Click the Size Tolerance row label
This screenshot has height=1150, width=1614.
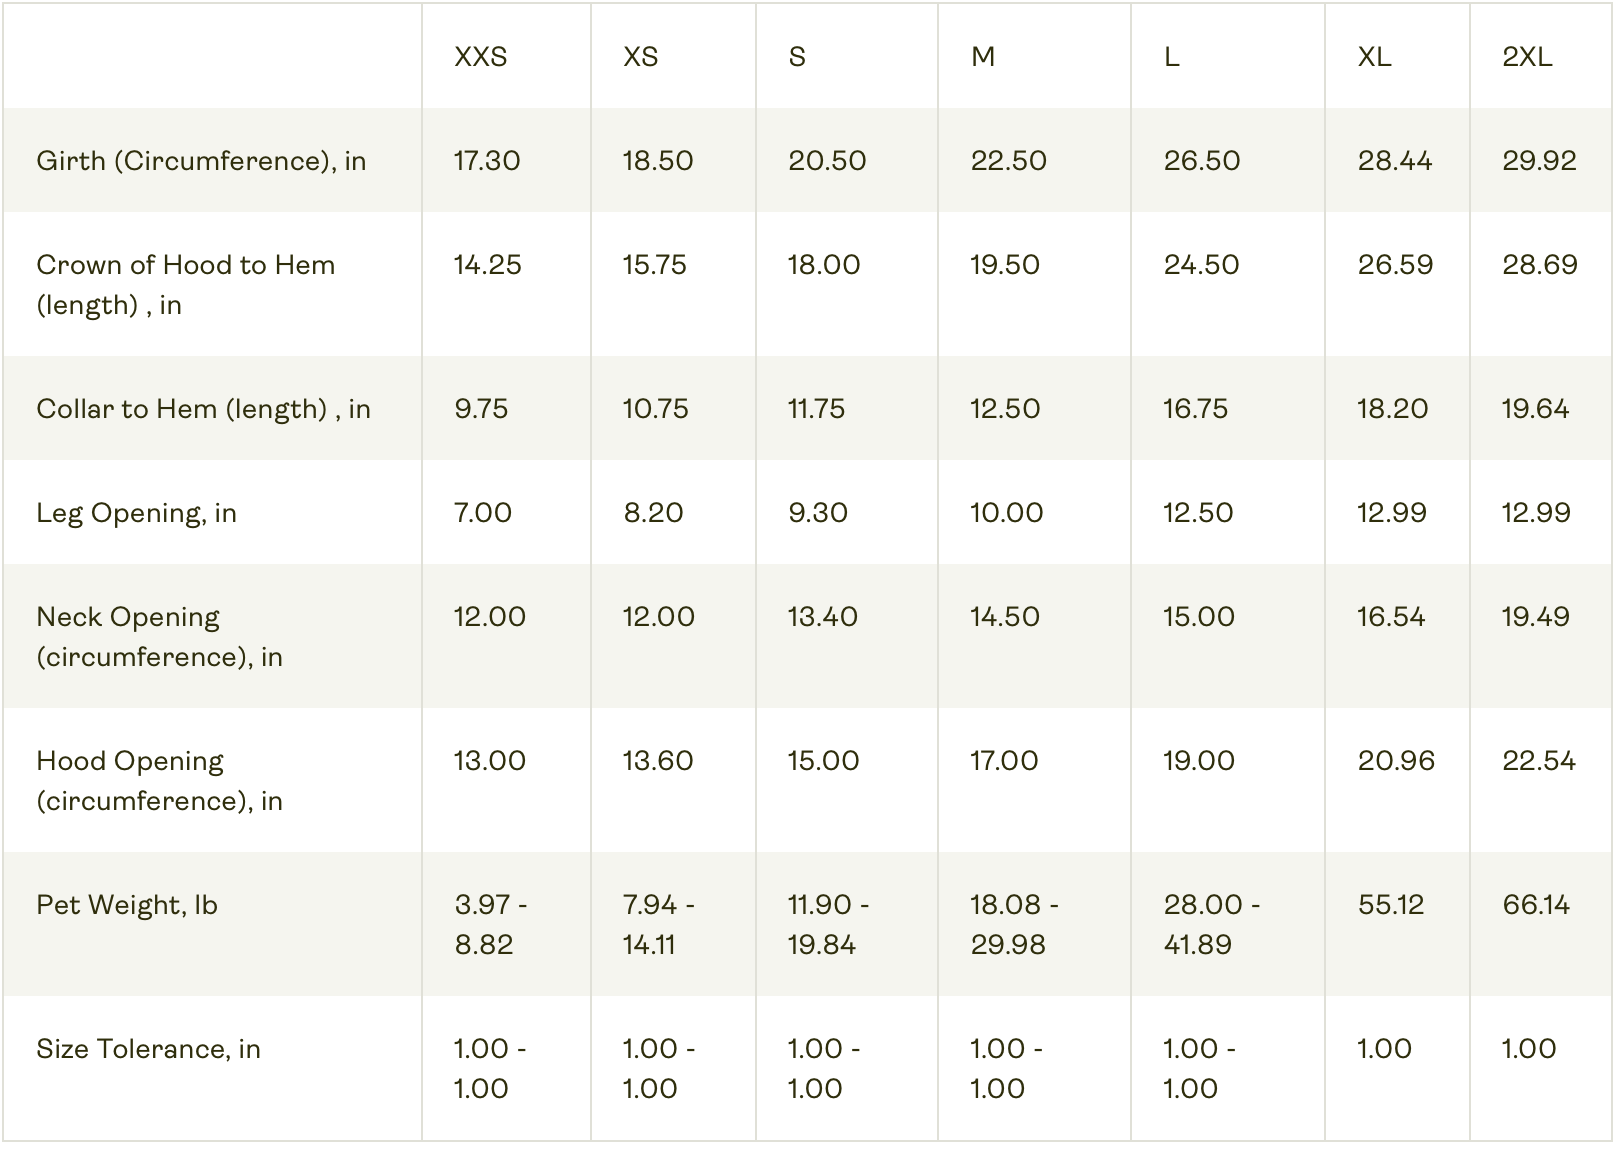148,1049
